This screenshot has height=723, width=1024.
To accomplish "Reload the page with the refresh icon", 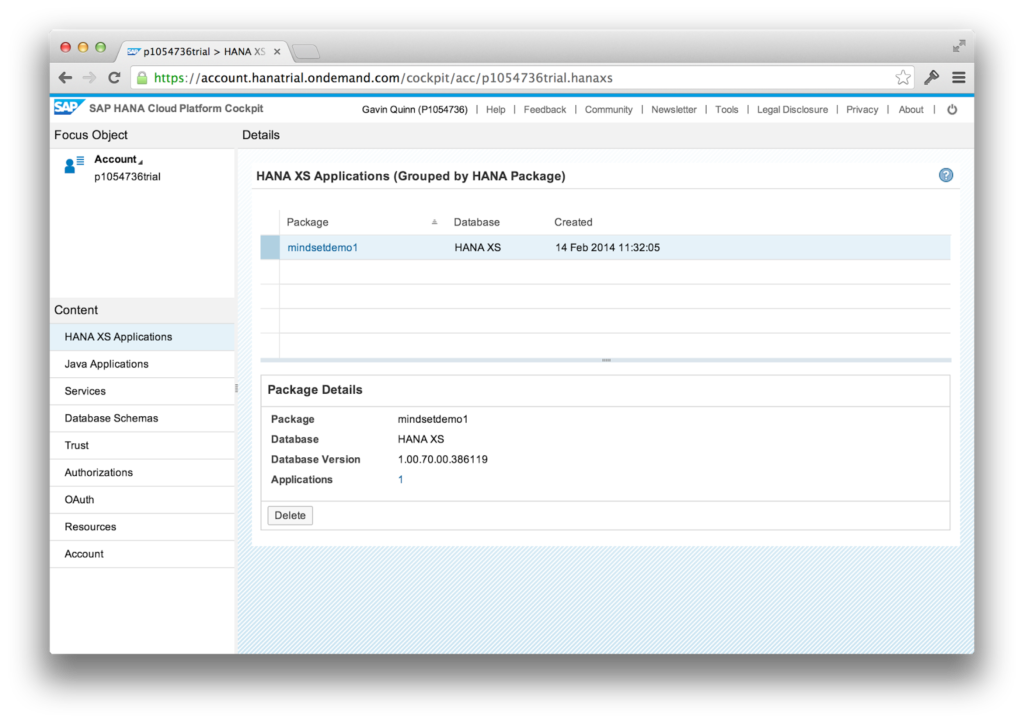I will (114, 78).
